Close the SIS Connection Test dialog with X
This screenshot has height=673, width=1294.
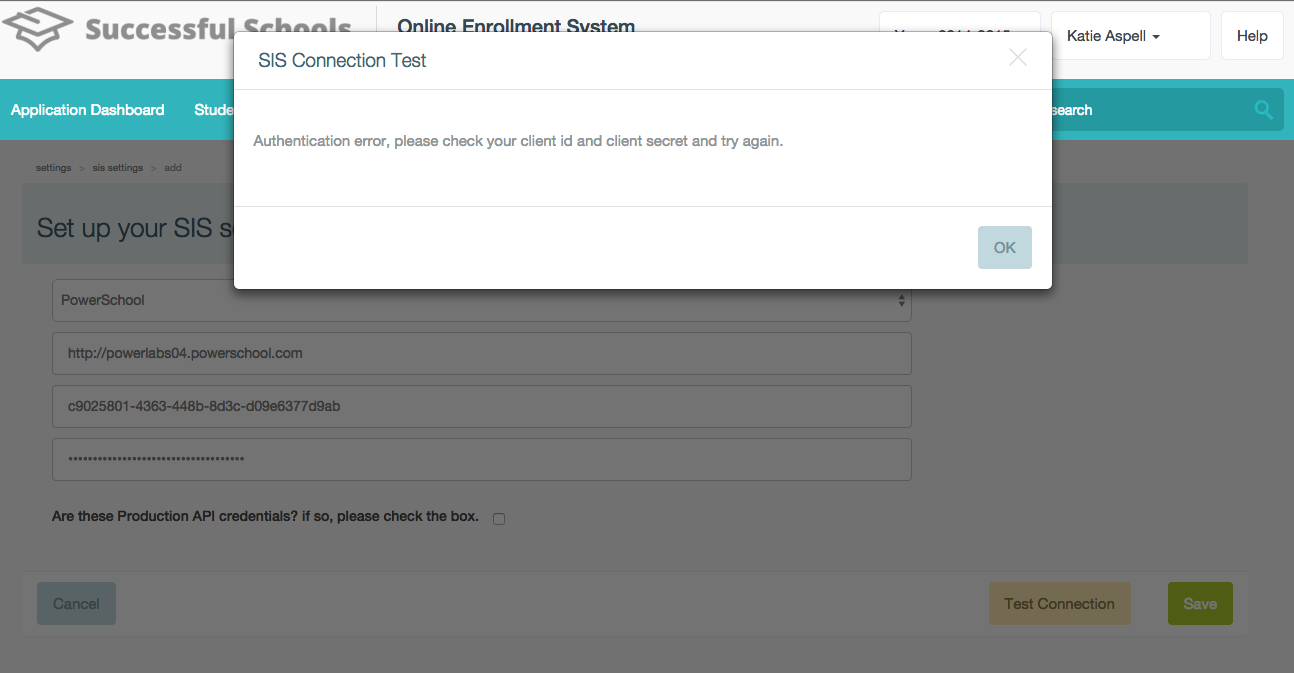tap(1017, 58)
